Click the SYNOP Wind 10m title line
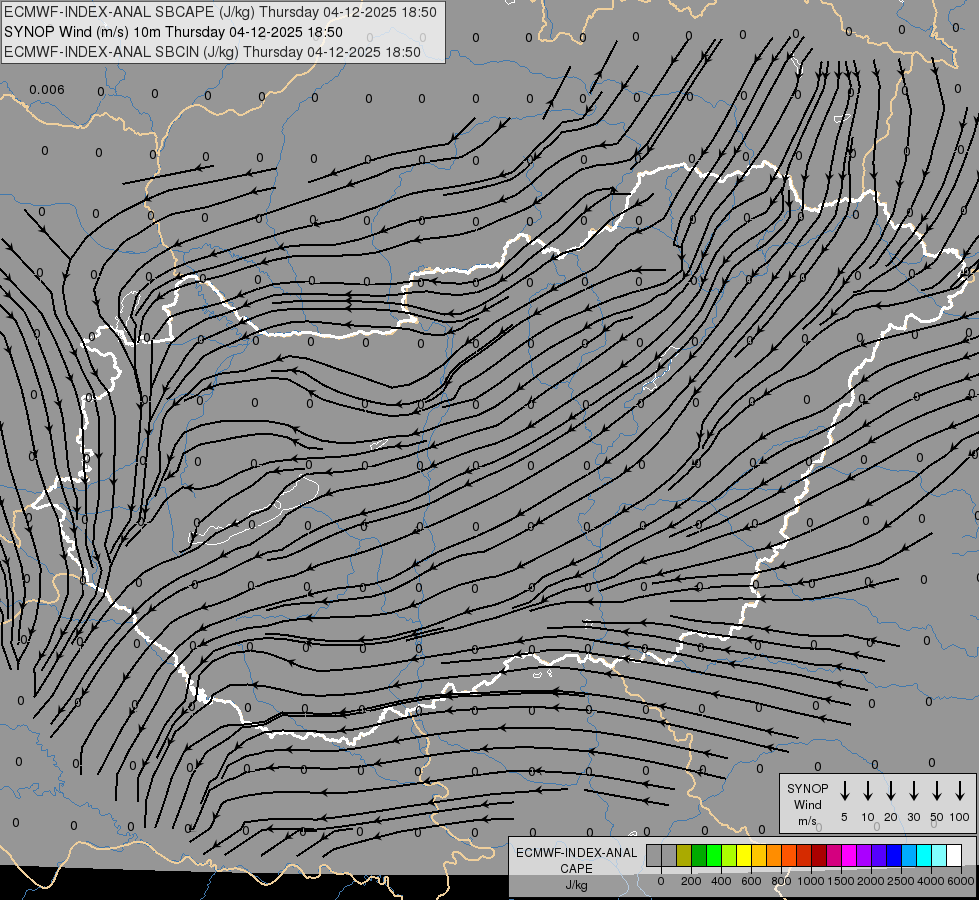This screenshot has height=900, width=979. point(173,32)
